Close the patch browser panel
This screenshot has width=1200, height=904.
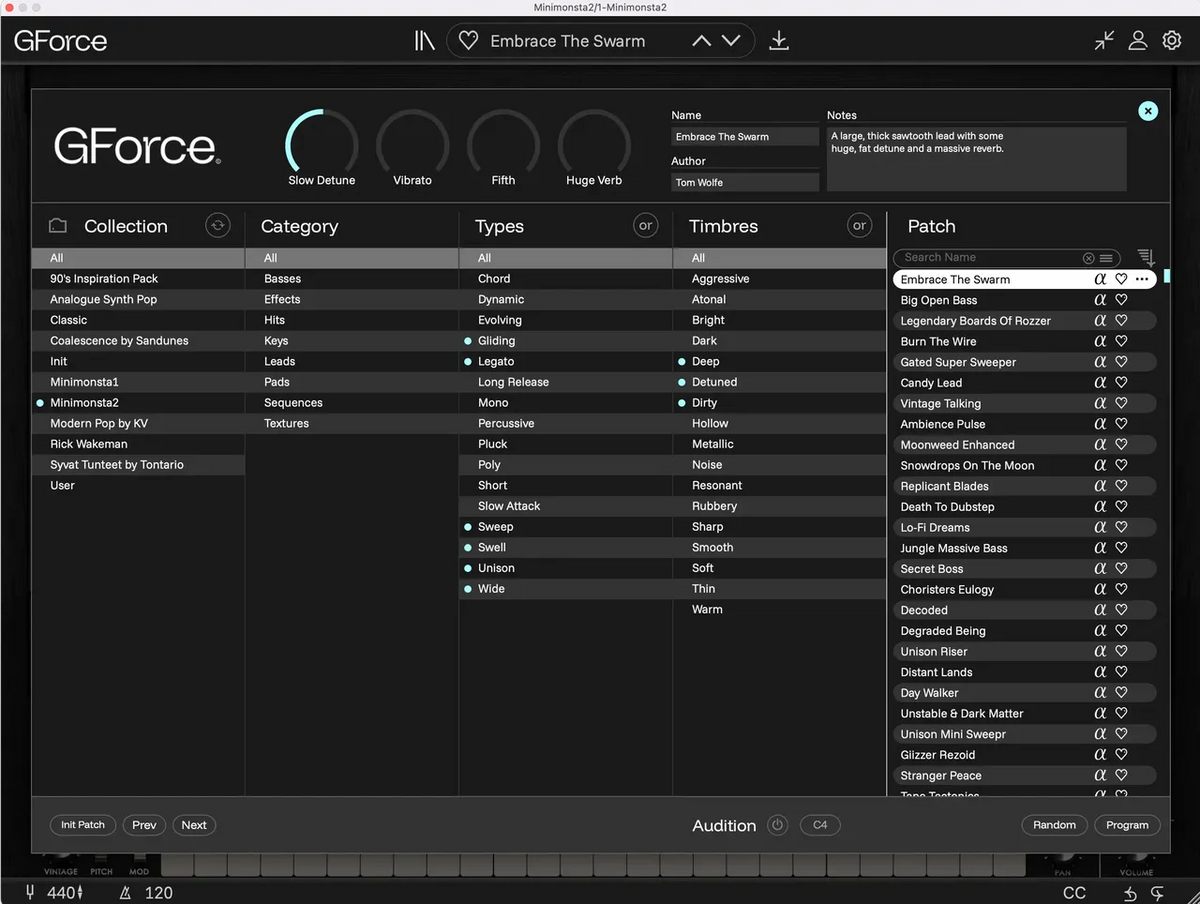tap(1148, 111)
